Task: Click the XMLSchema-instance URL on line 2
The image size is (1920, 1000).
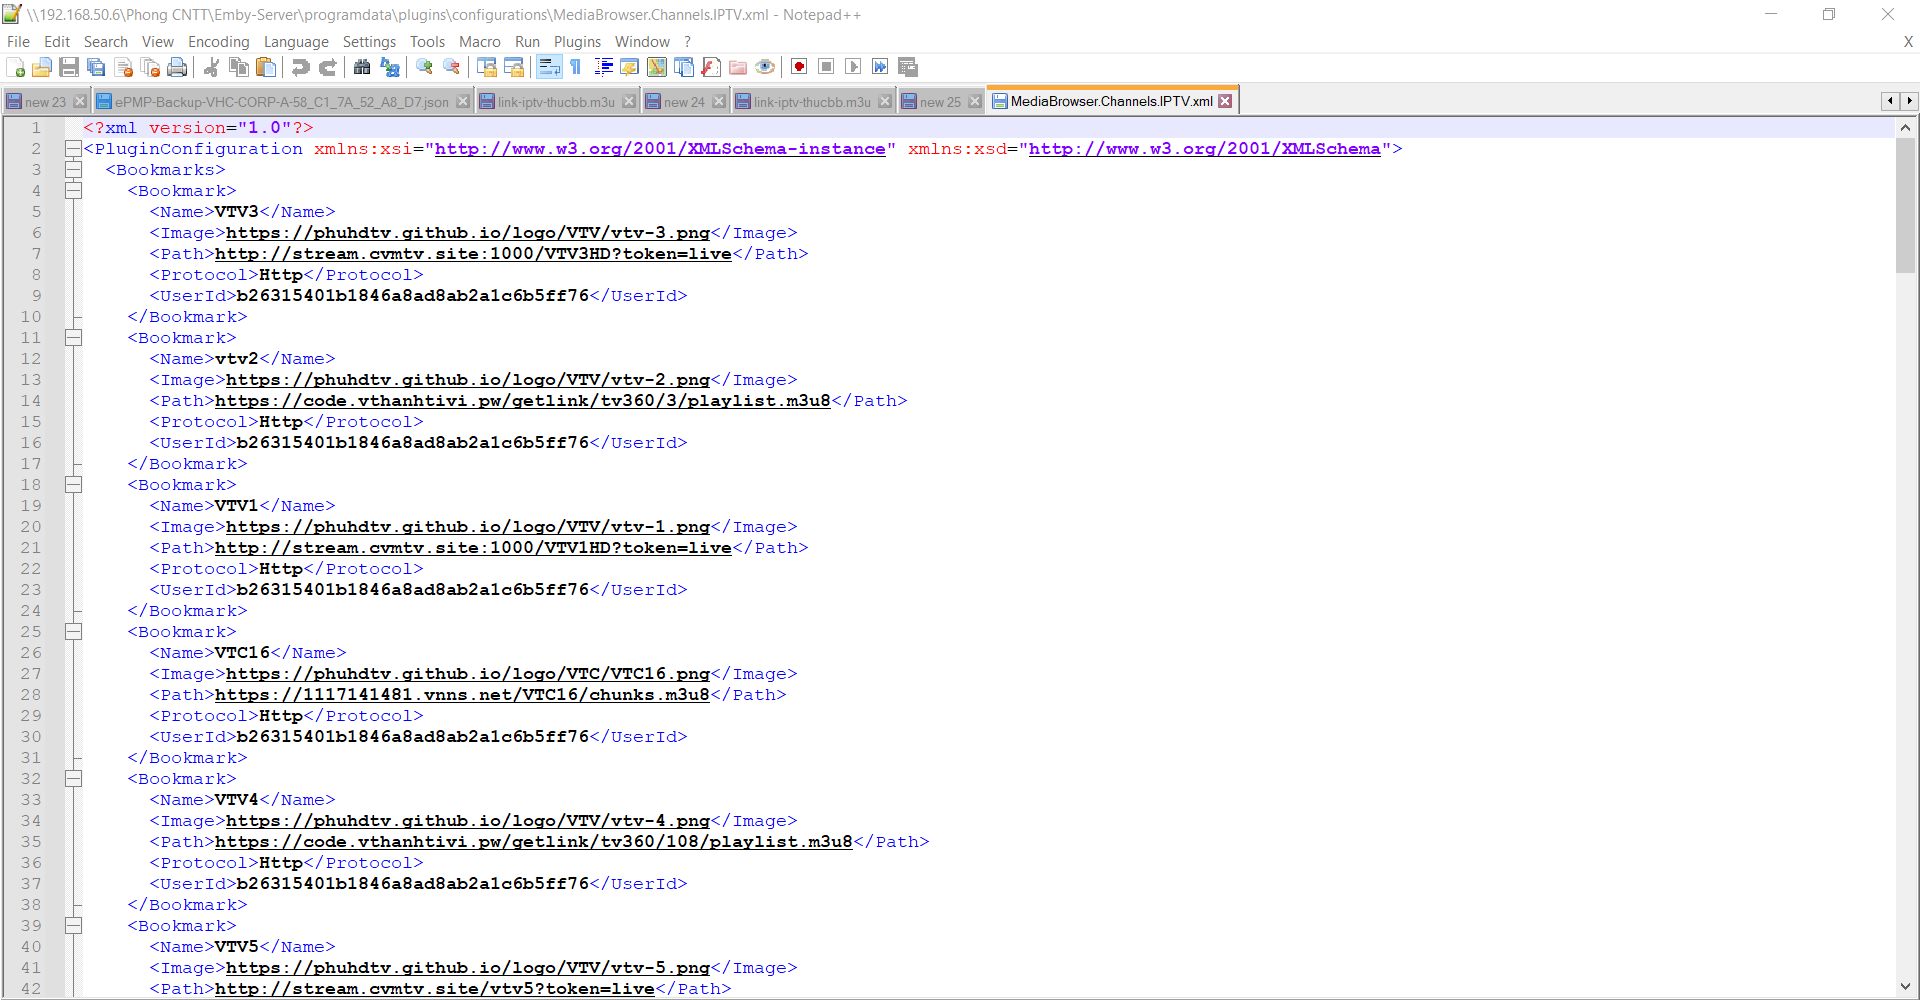Action: (x=660, y=149)
